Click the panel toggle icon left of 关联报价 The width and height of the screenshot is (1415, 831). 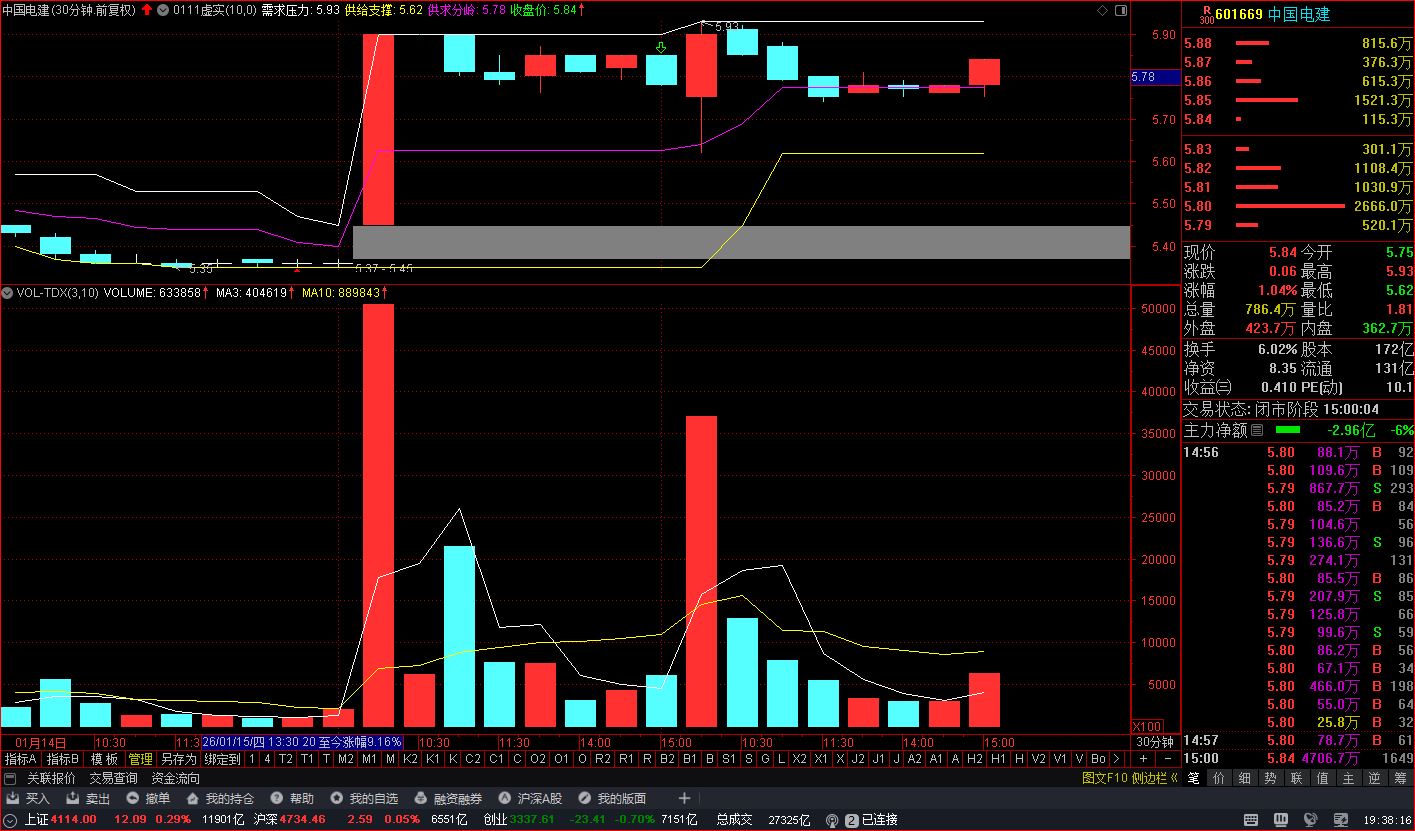pos(10,778)
